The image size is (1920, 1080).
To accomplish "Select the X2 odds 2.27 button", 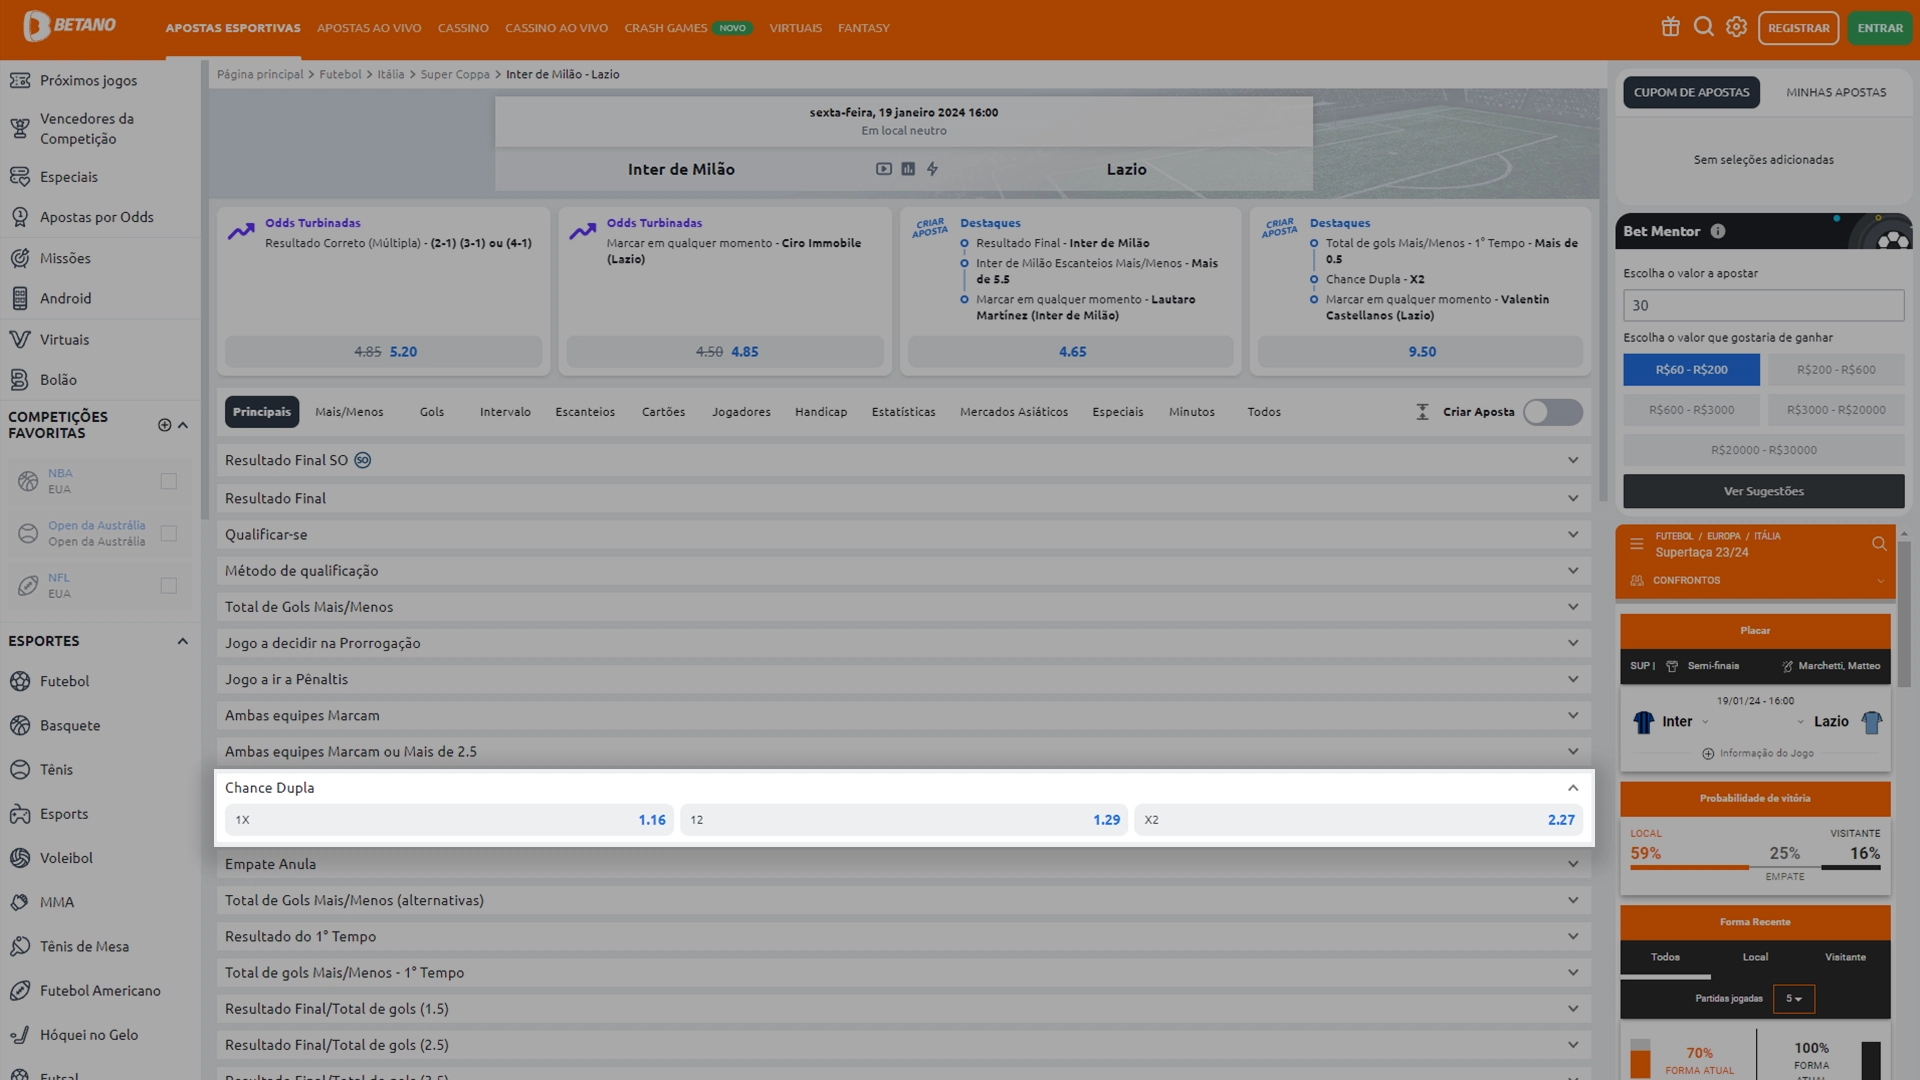I will (1359, 820).
